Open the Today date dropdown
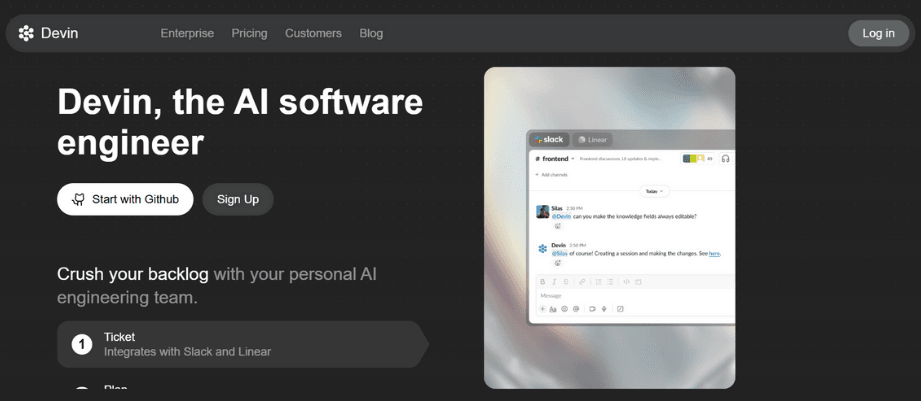This screenshot has height=401, width=921. [x=653, y=190]
